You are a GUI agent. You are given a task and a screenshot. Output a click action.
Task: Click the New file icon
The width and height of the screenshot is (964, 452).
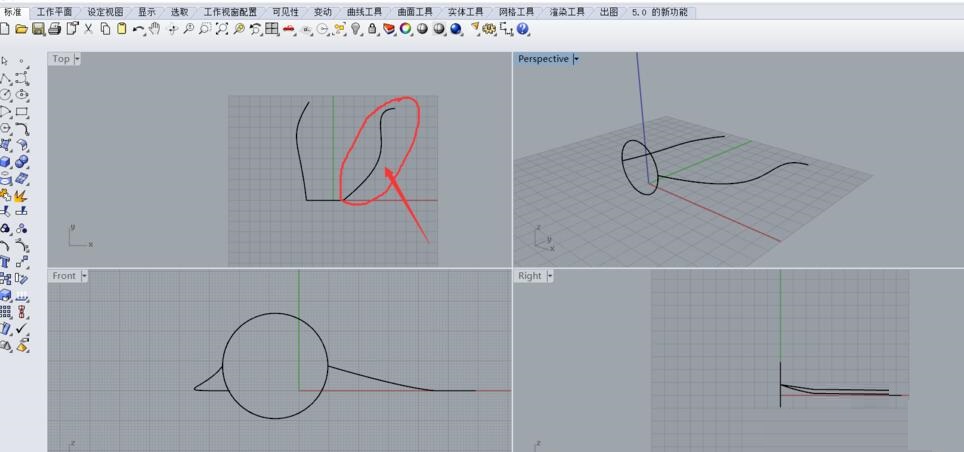tap(6, 29)
